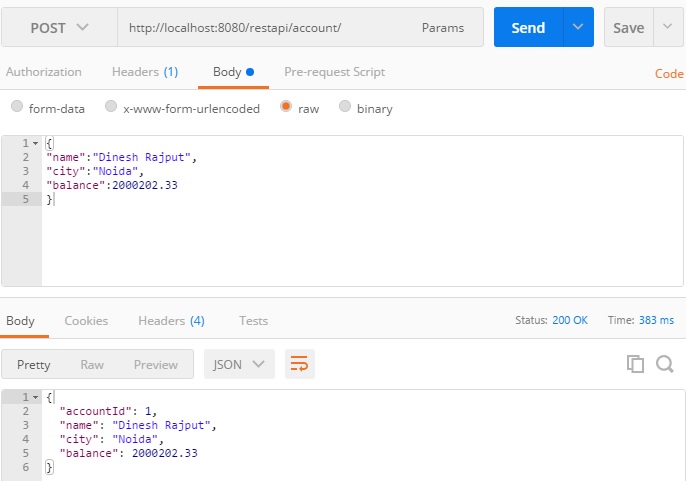Viewport: 686px width, 481px height.
Task: Click request line with "name":"Dinesh Rajput"
Action: pos(122,157)
